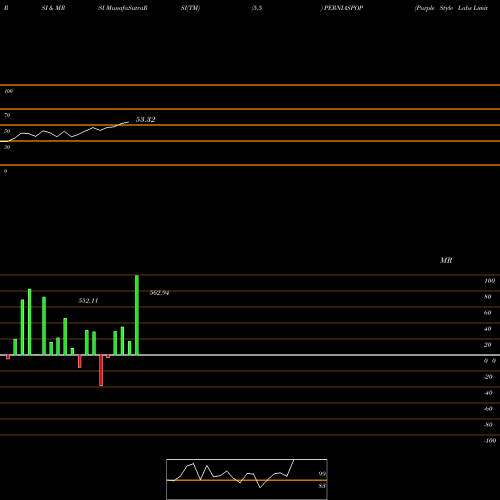Click the MunafaSutra title text
Image resolution: width=500 pixels, height=500 pixels.
click(125, 8)
